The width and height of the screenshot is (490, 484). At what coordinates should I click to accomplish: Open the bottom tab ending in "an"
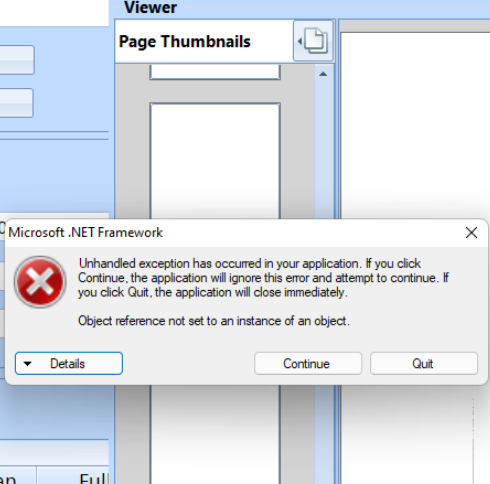17,476
